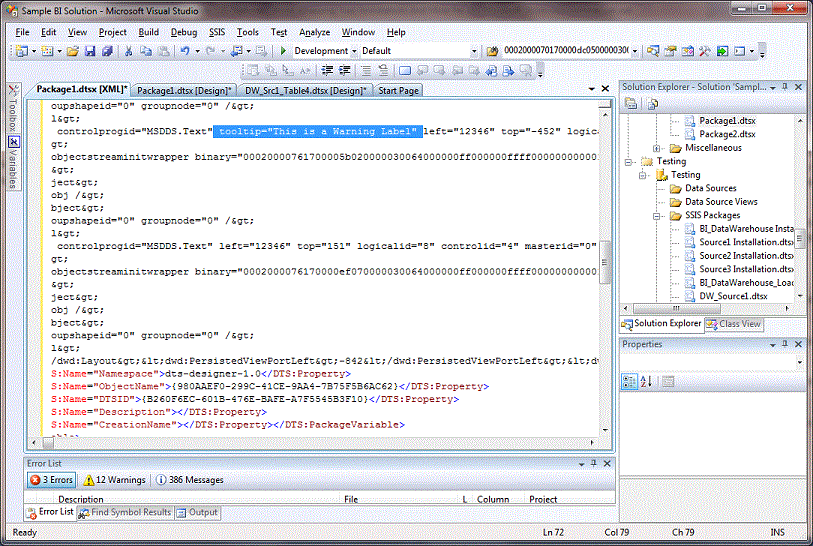Sort properties alphabetically with A-Z icon
Image resolution: width=813 pixels, height=546 pixels.
[x=645, y=381]
